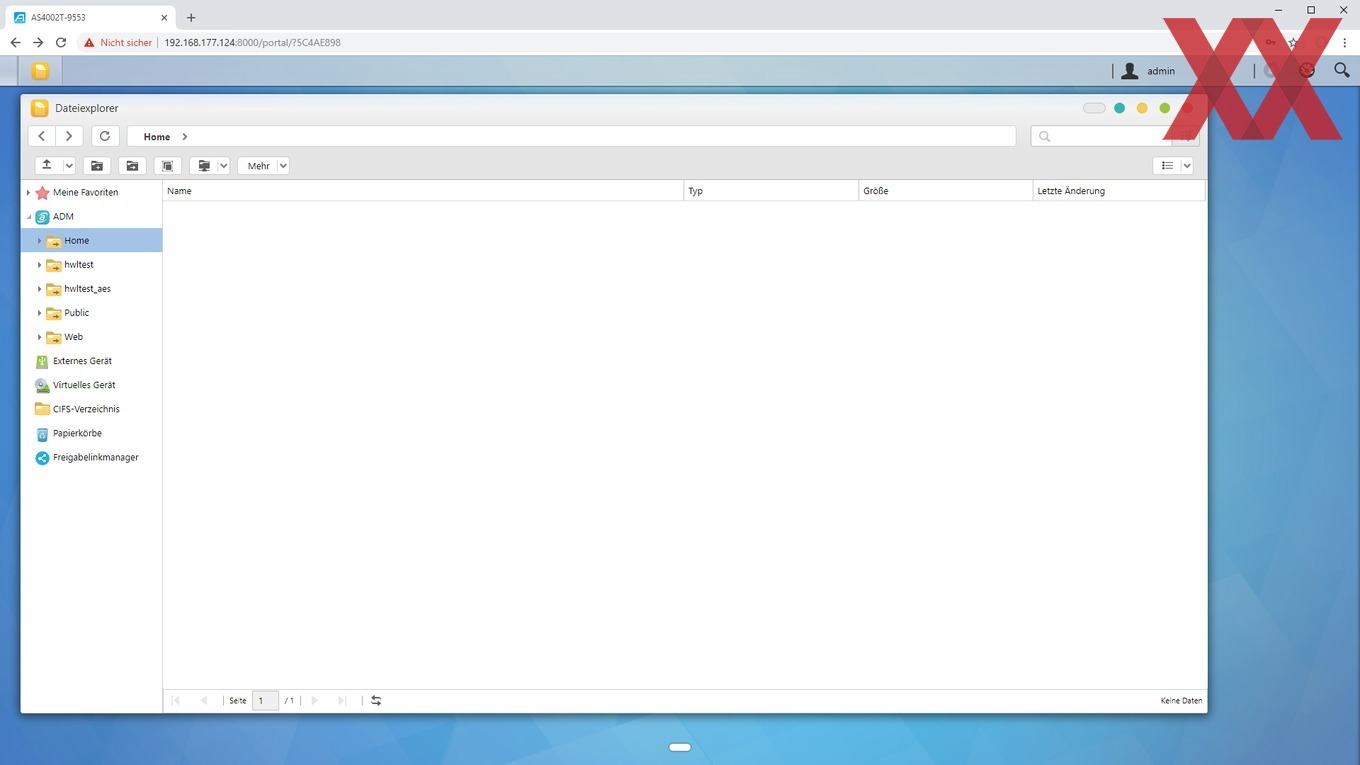The image size is (1360, 765).
Task: Select Meine Favoriten in the sidebar
Action: click(x=85, y=192)
